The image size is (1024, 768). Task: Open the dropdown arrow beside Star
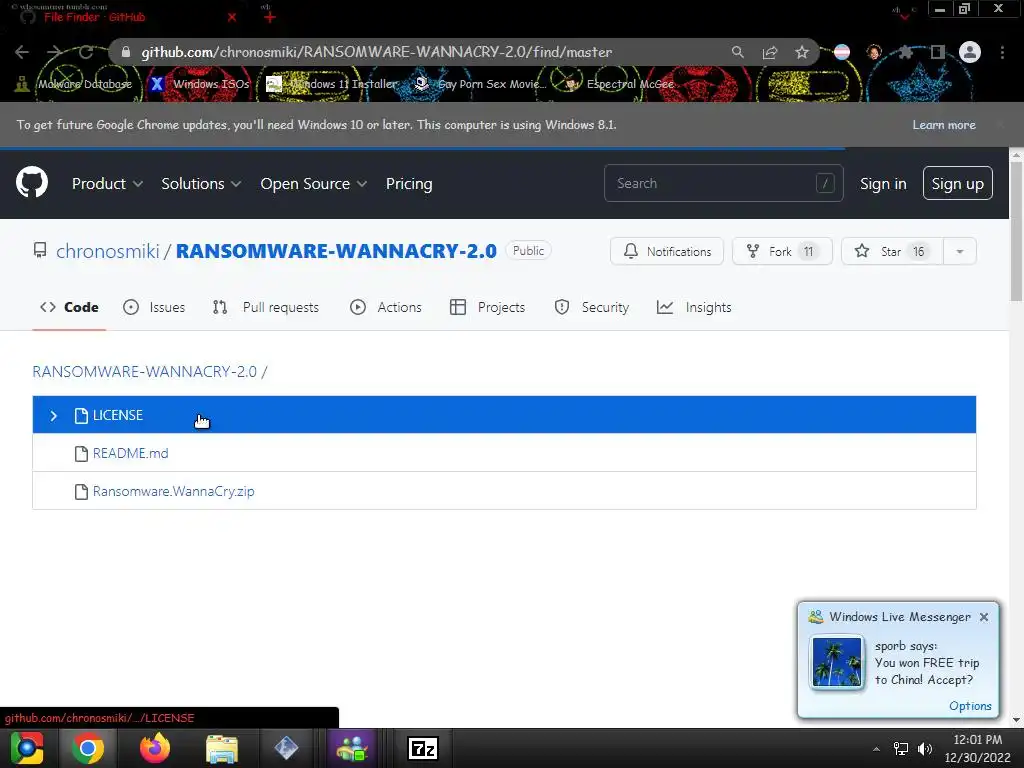click(x=960, y=251)
